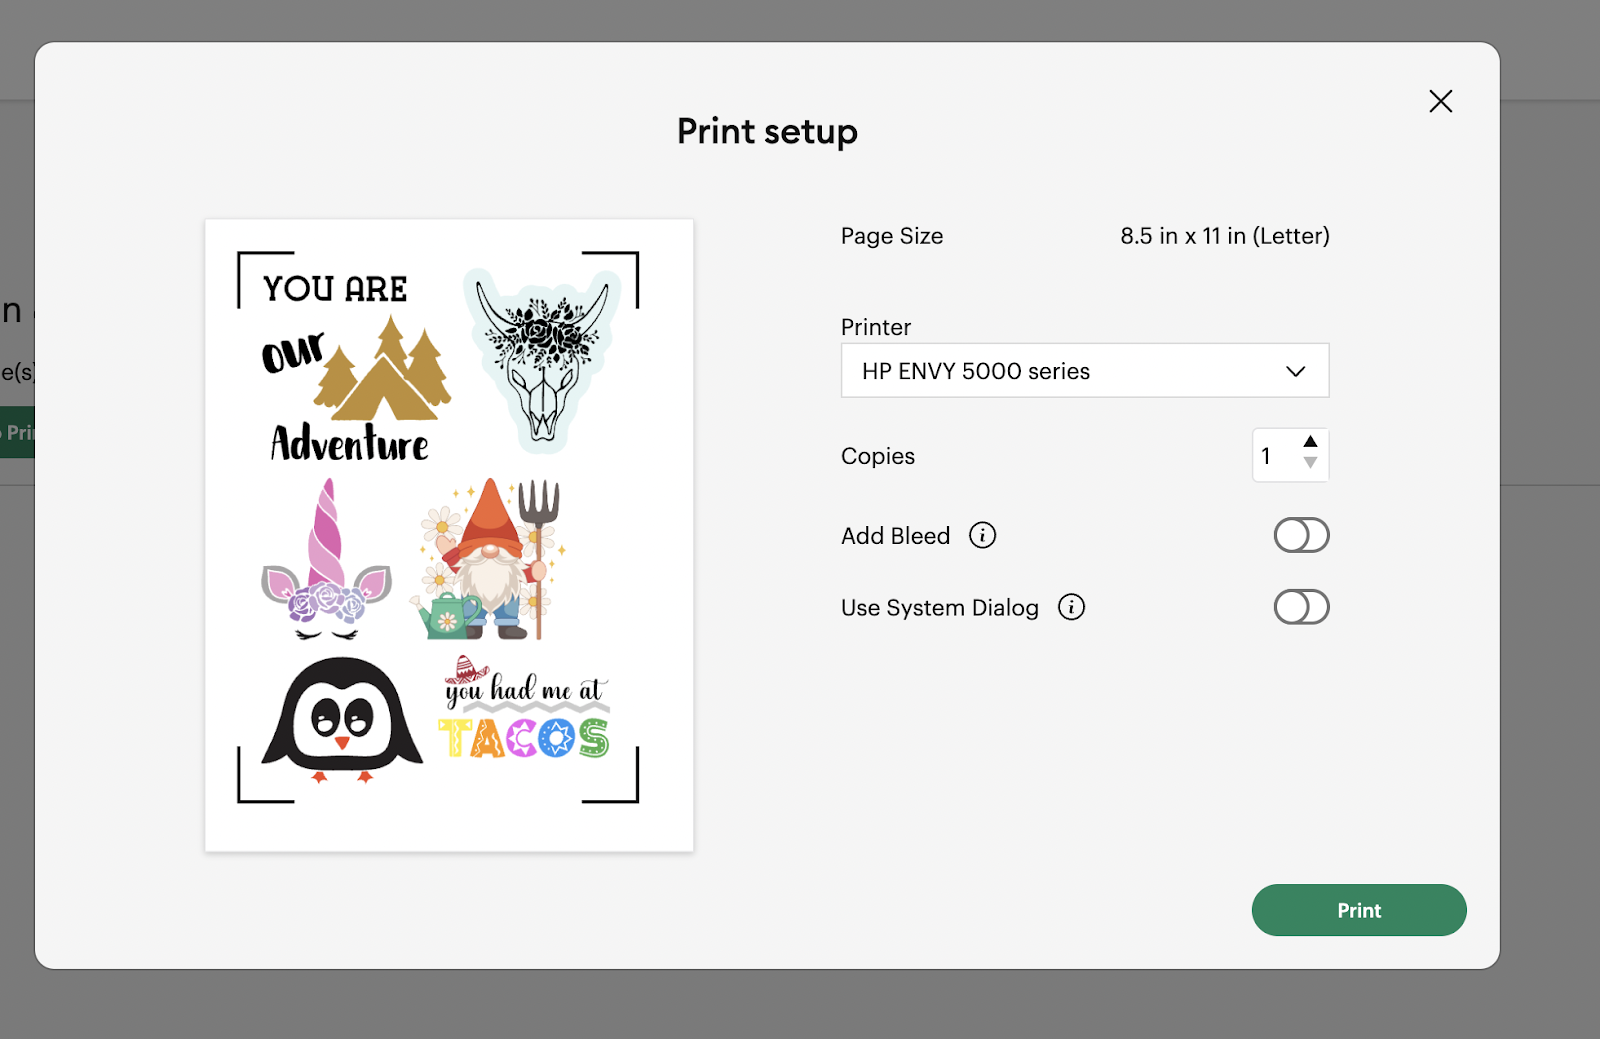Image resolution: width=1600 pixels, height=1039 pixels.
Task: Increase copies with the up arrow
Action: tap(1310, 442)
